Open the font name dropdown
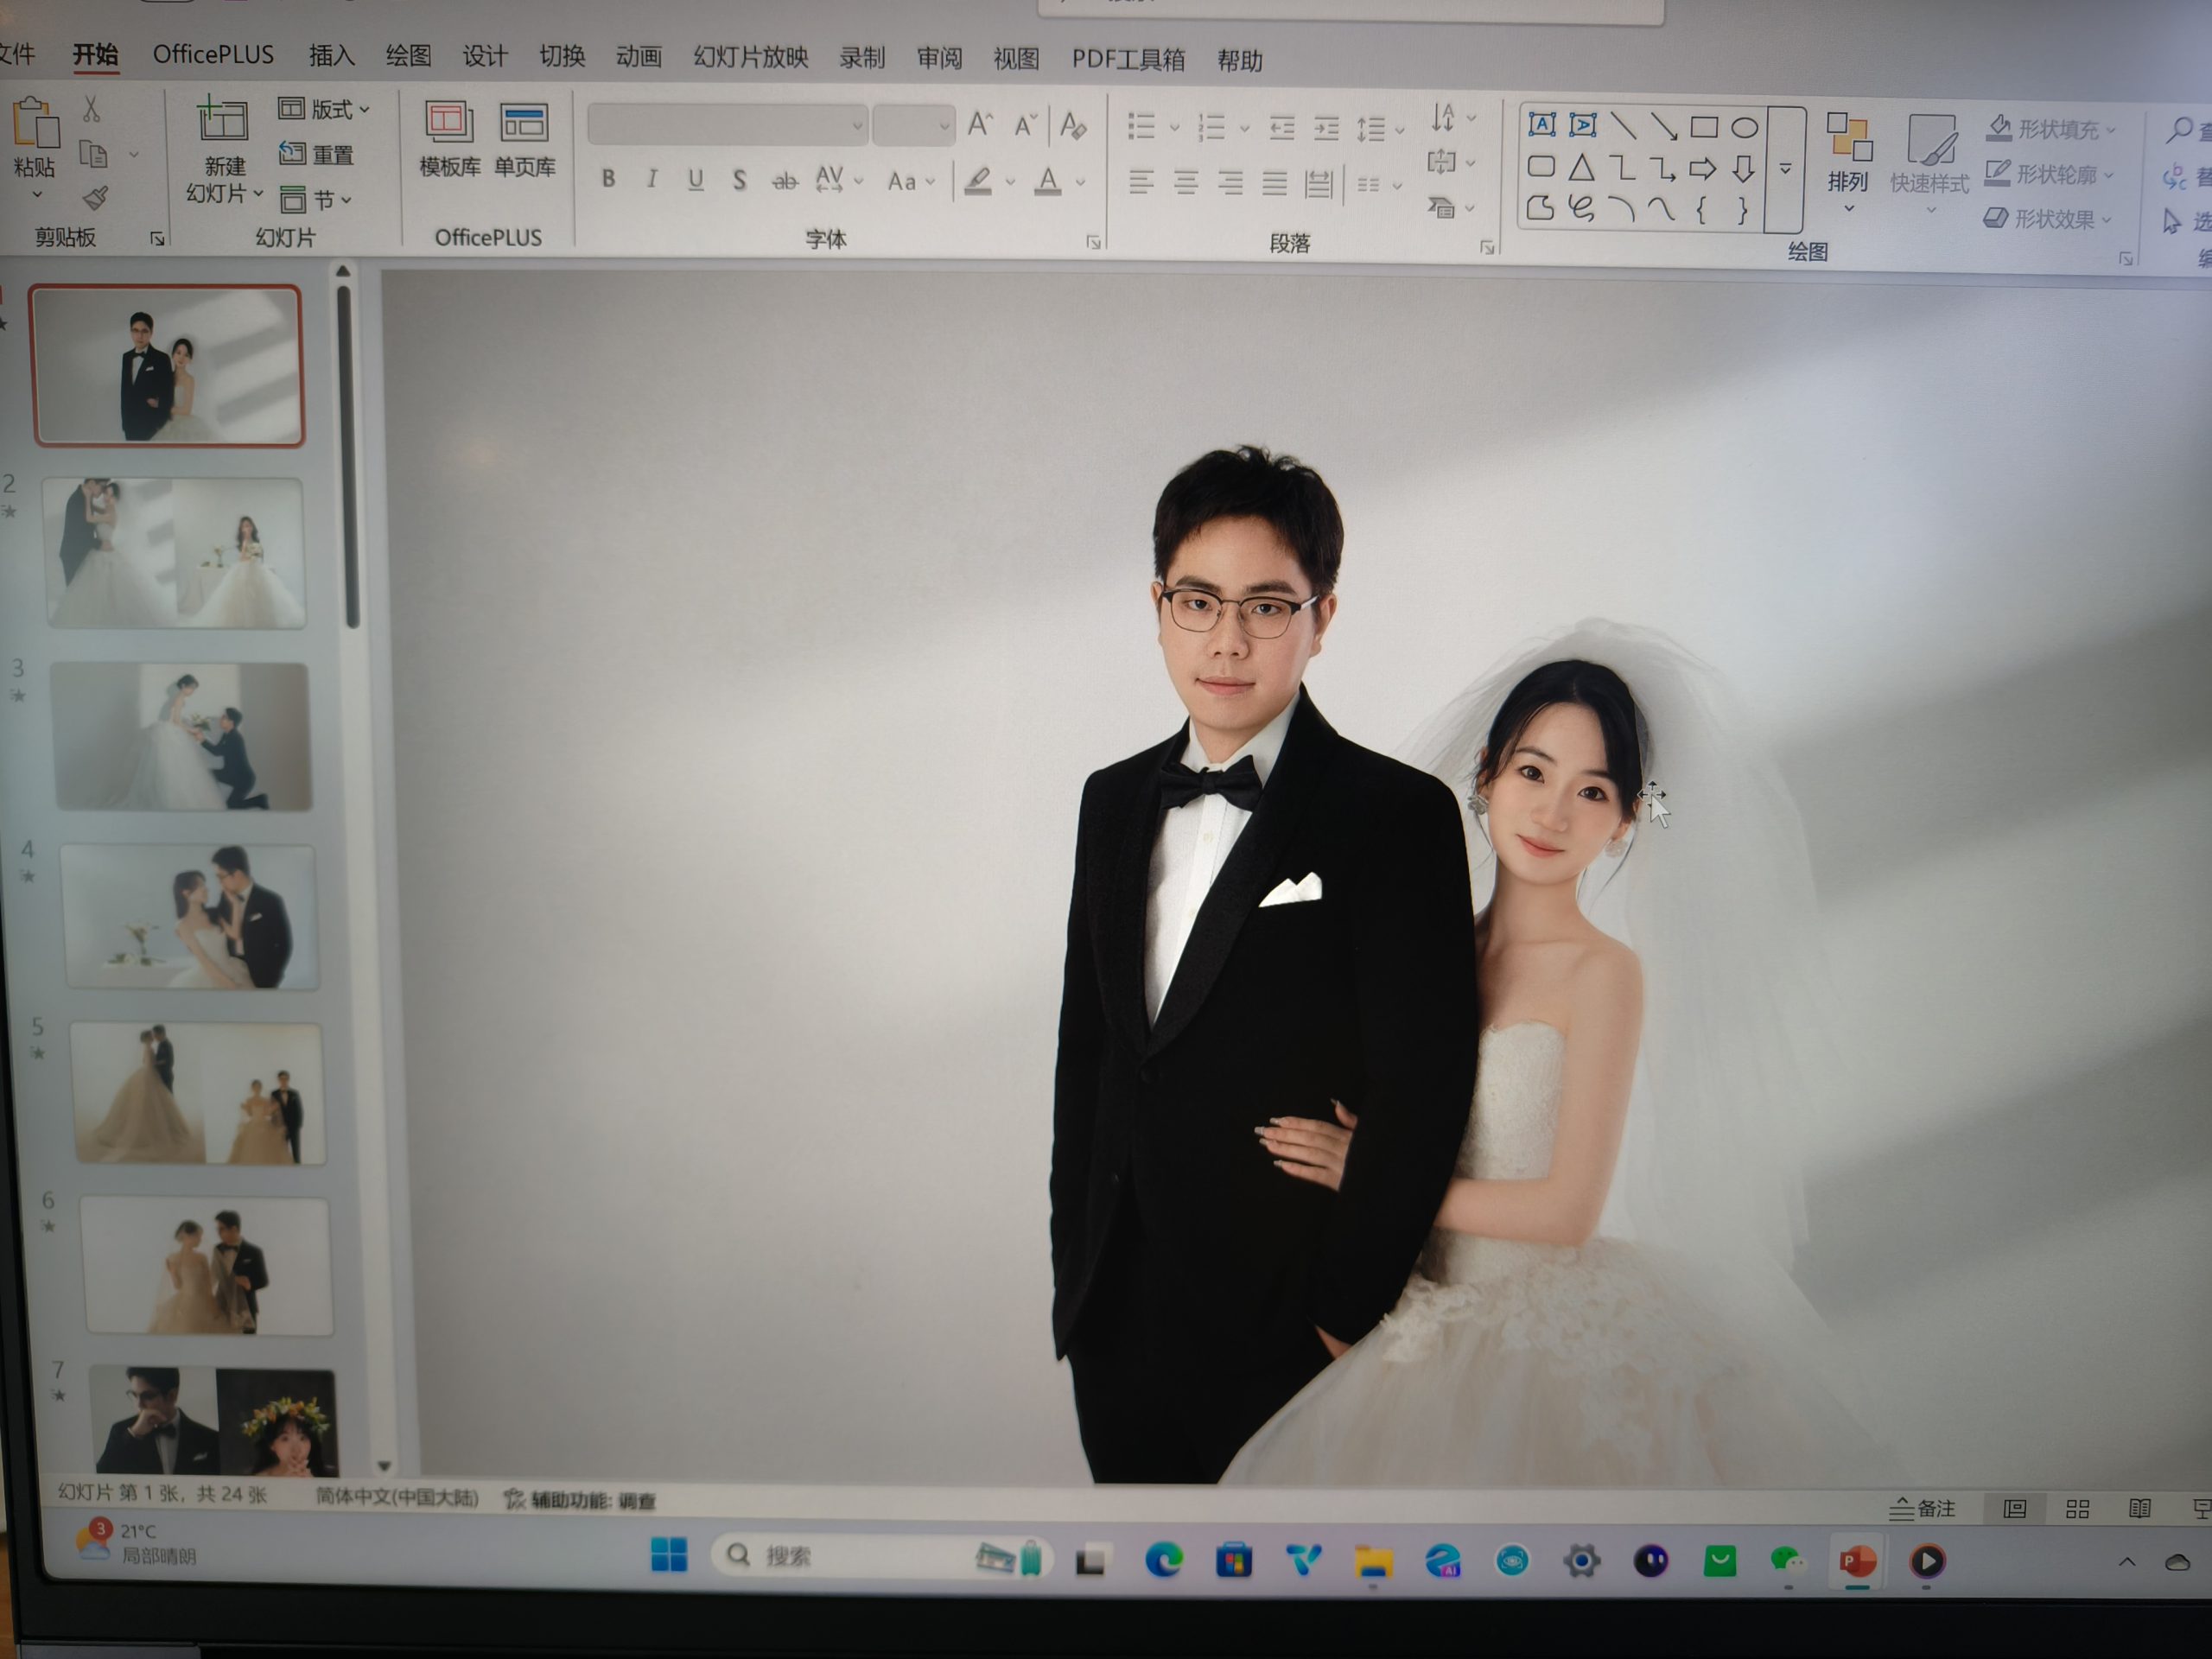 857,126
